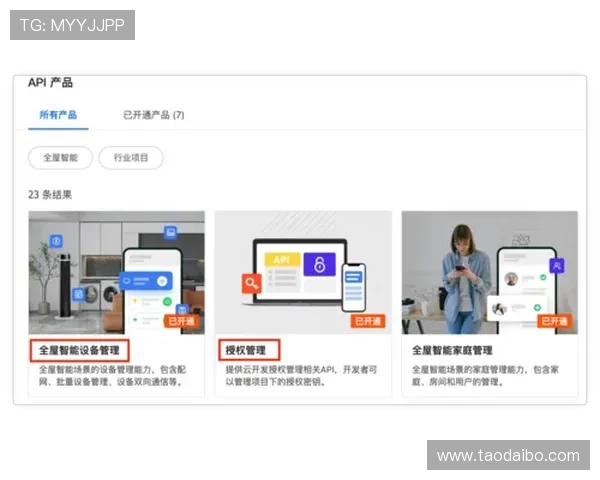The image size is (600, 480).
Task: Open the 全屋智能设备管理 product title
Action: [79, 350]
